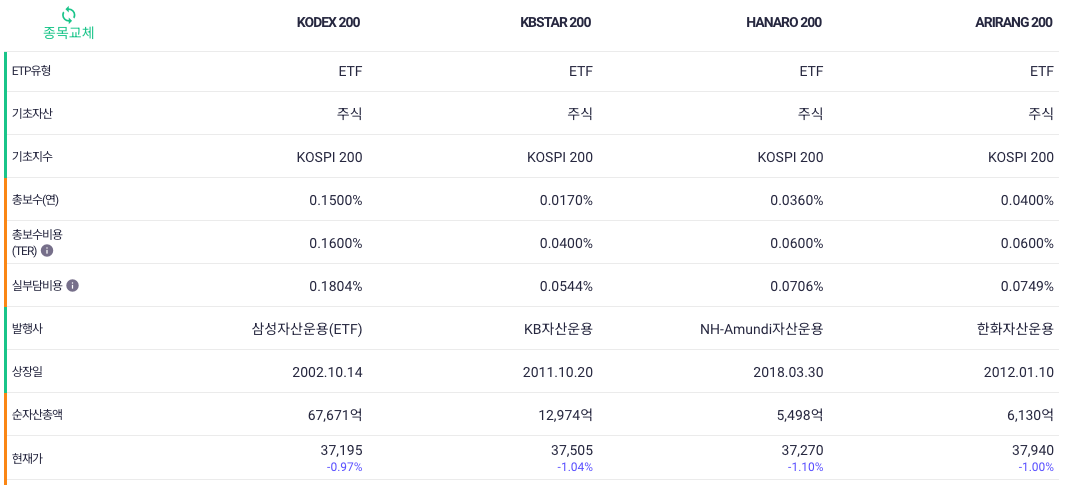Select the ARIRANG 200 column header
The image size is (1068, 485).
click(x=1014, y=22)
